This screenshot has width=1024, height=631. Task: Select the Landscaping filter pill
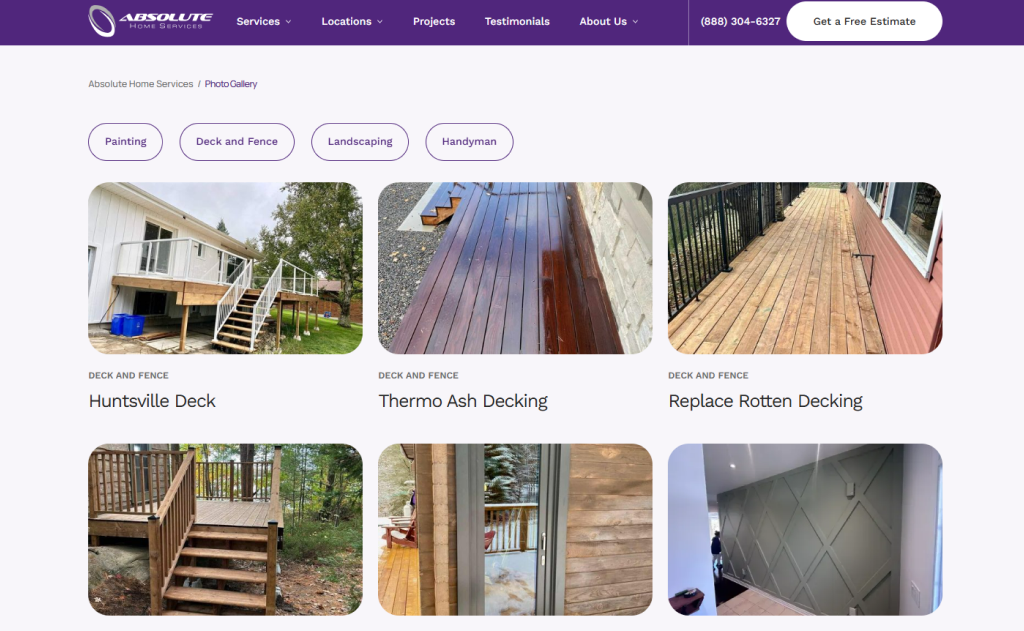360,142
